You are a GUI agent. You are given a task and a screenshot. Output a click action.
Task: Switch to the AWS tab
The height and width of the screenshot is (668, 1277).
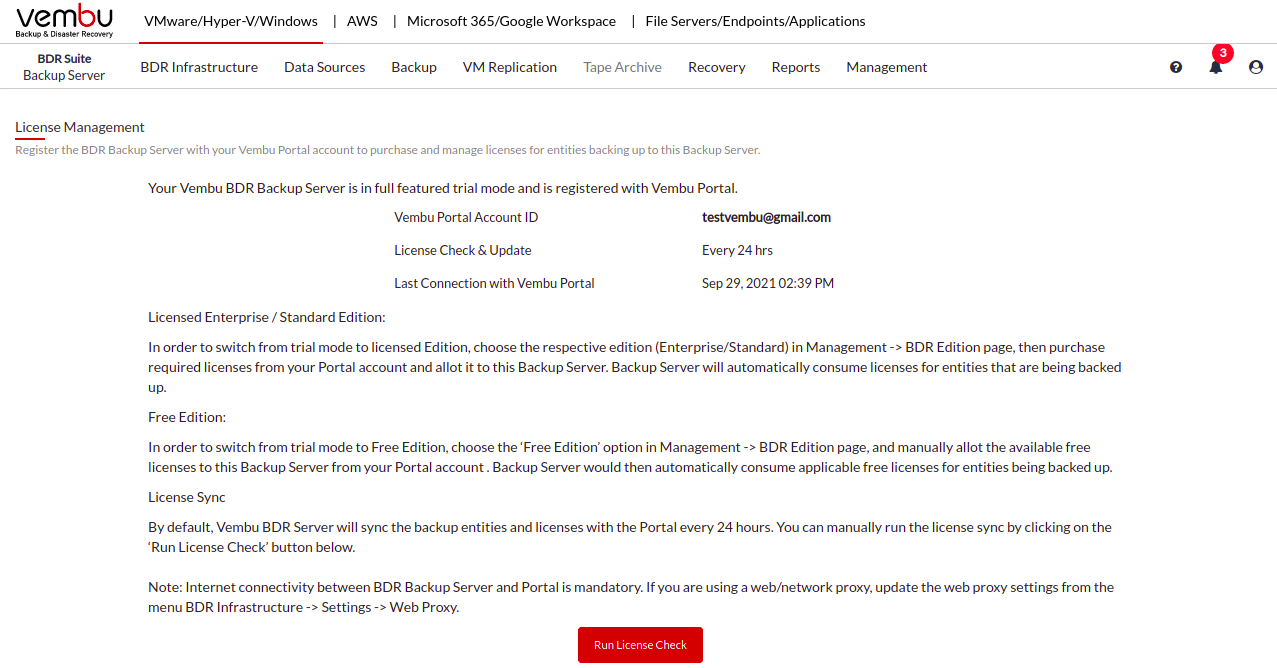coord(362,21)
